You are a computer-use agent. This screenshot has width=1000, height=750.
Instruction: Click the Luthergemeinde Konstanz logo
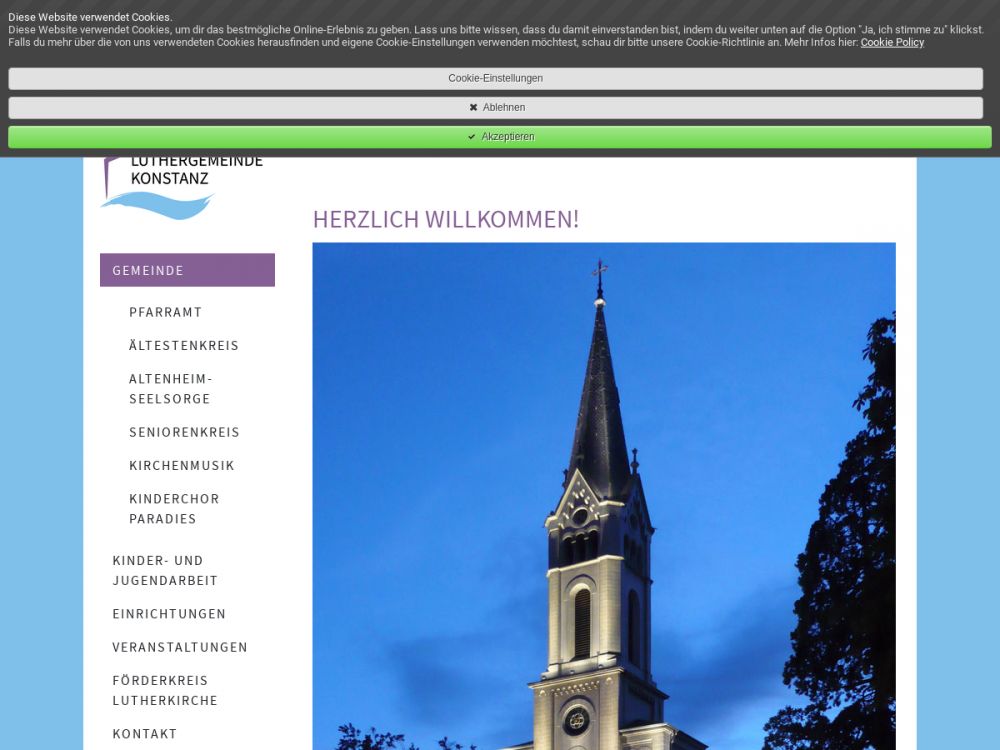(180, 185)
